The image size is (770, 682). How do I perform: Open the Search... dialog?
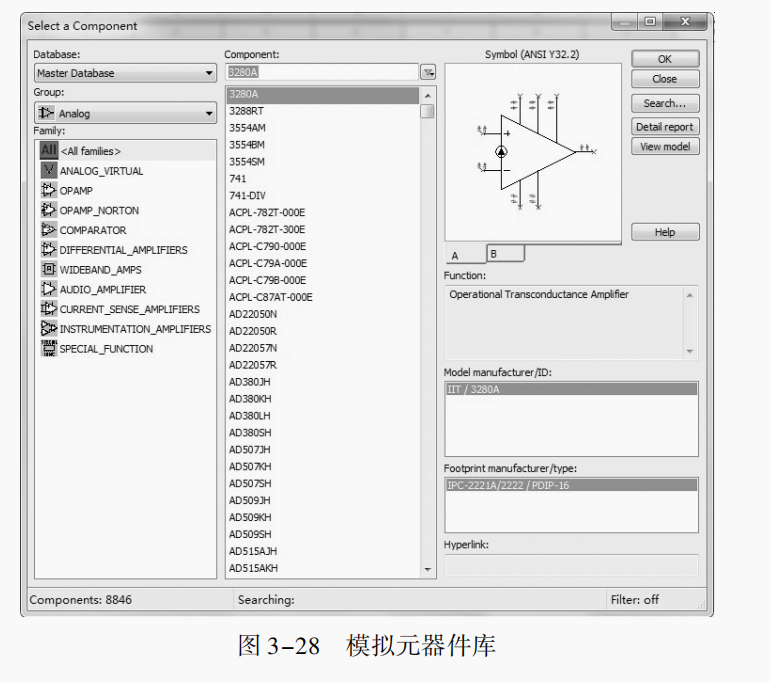click(x=665, y=104)
